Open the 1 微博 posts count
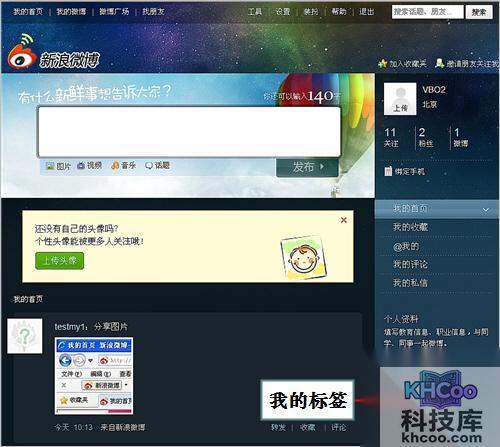The height and width of the screenshot is (447, 500). [461, 137]
